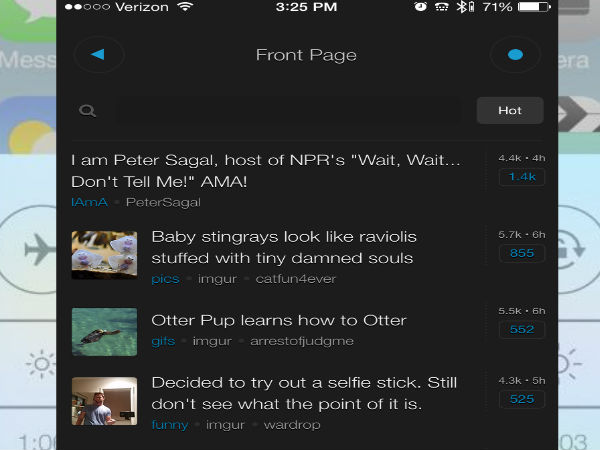Tap the search magnifier icon
The image size is (600, 450).
click(x=88, y=111)
